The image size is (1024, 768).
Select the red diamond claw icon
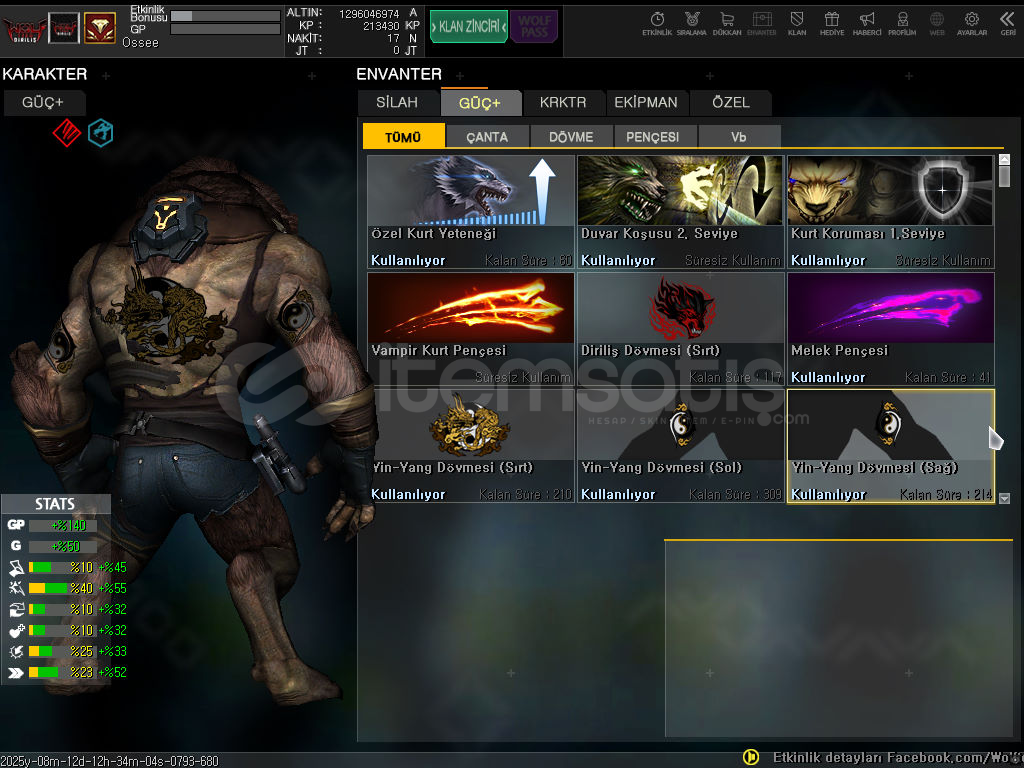(67, 133)
